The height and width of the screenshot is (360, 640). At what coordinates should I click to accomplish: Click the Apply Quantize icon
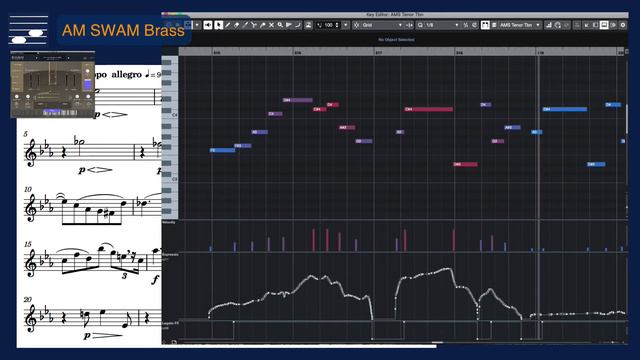point(420,25)
